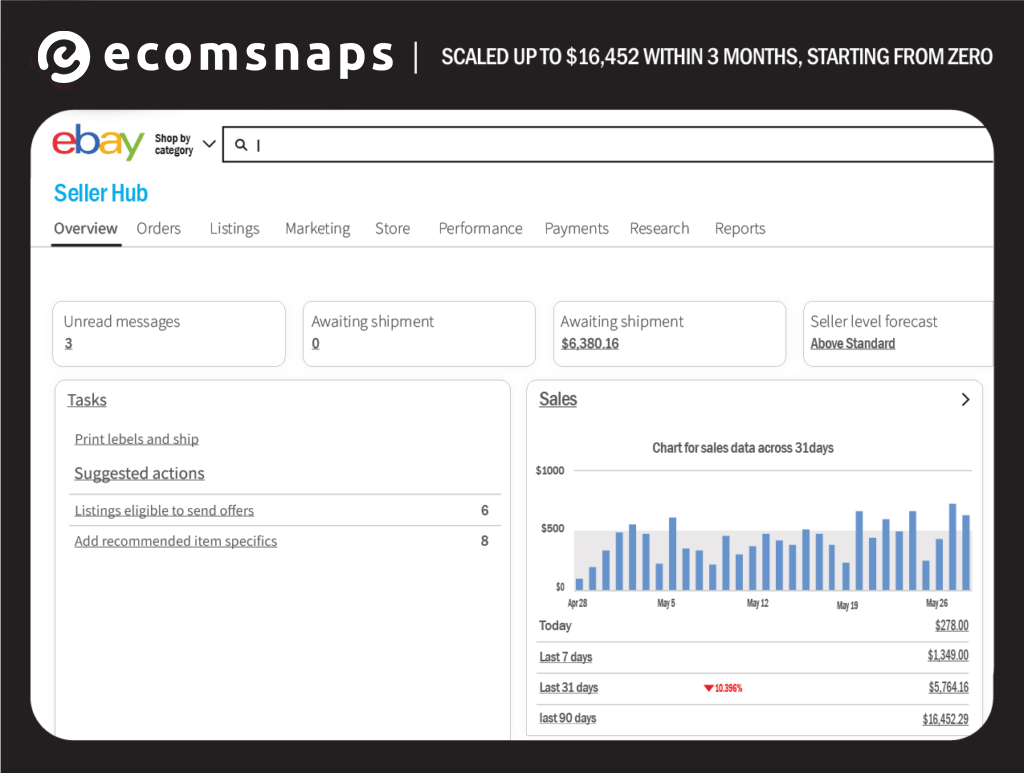The image size is (1024, 773).
Task: Open the Last 31 days link
Action: 569,687
